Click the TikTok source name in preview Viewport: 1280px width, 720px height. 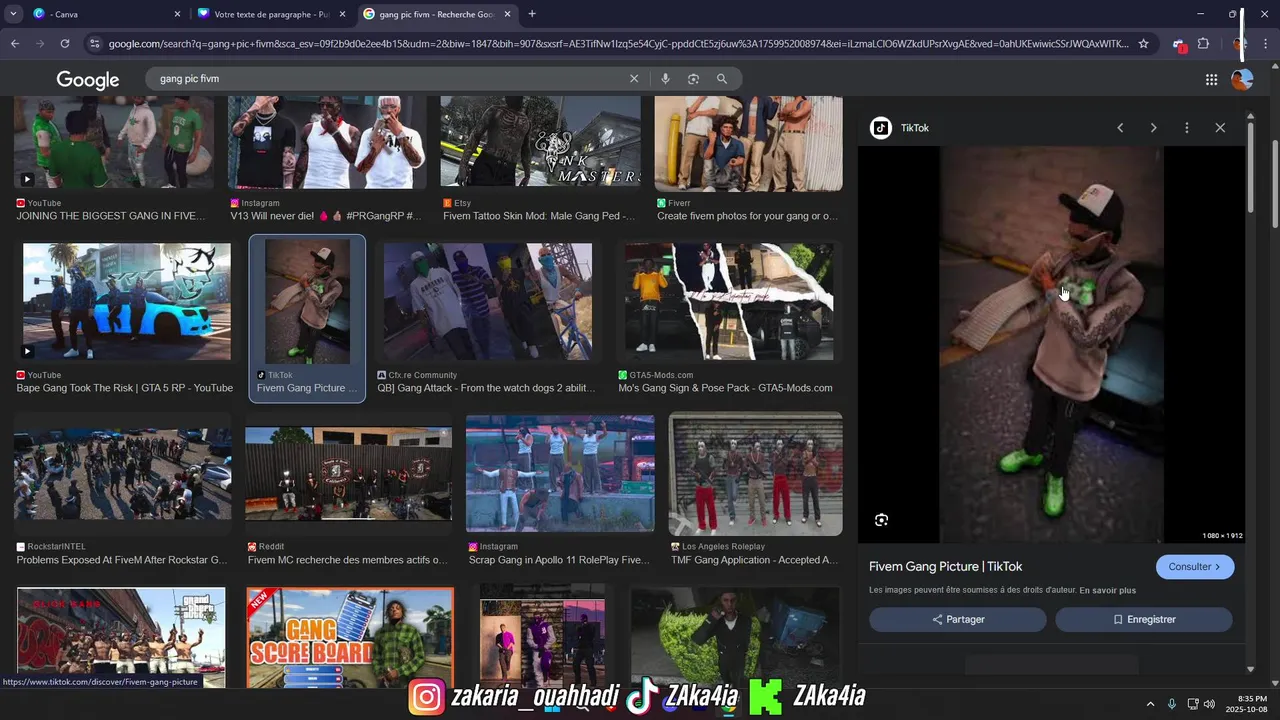click(914, 128)
